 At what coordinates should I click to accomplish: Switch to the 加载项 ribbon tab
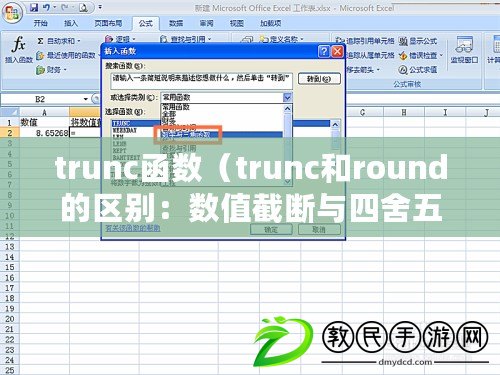point(270,23)
